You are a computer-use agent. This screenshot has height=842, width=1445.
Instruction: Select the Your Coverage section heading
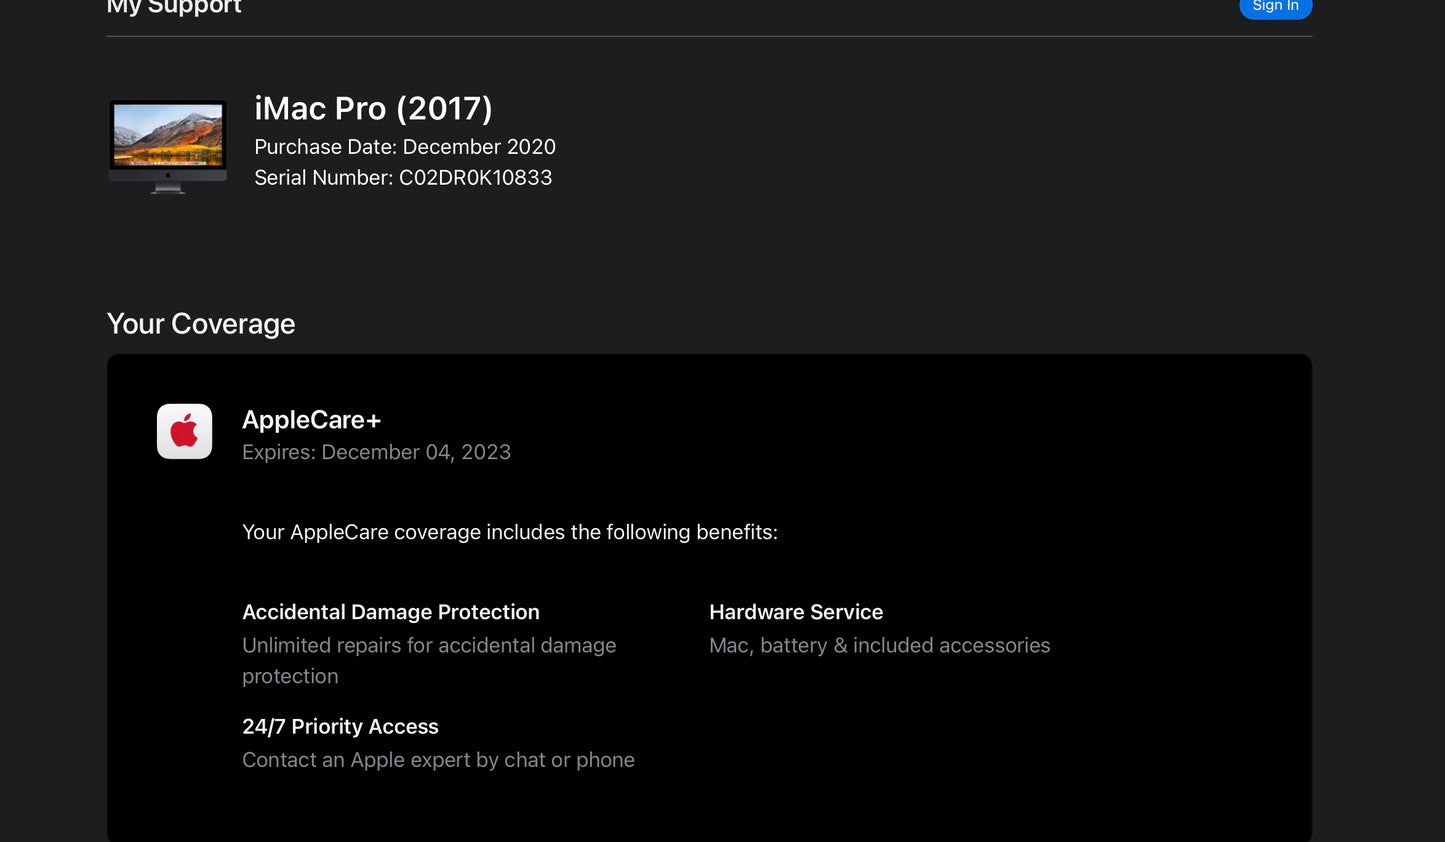coord(200,323)
